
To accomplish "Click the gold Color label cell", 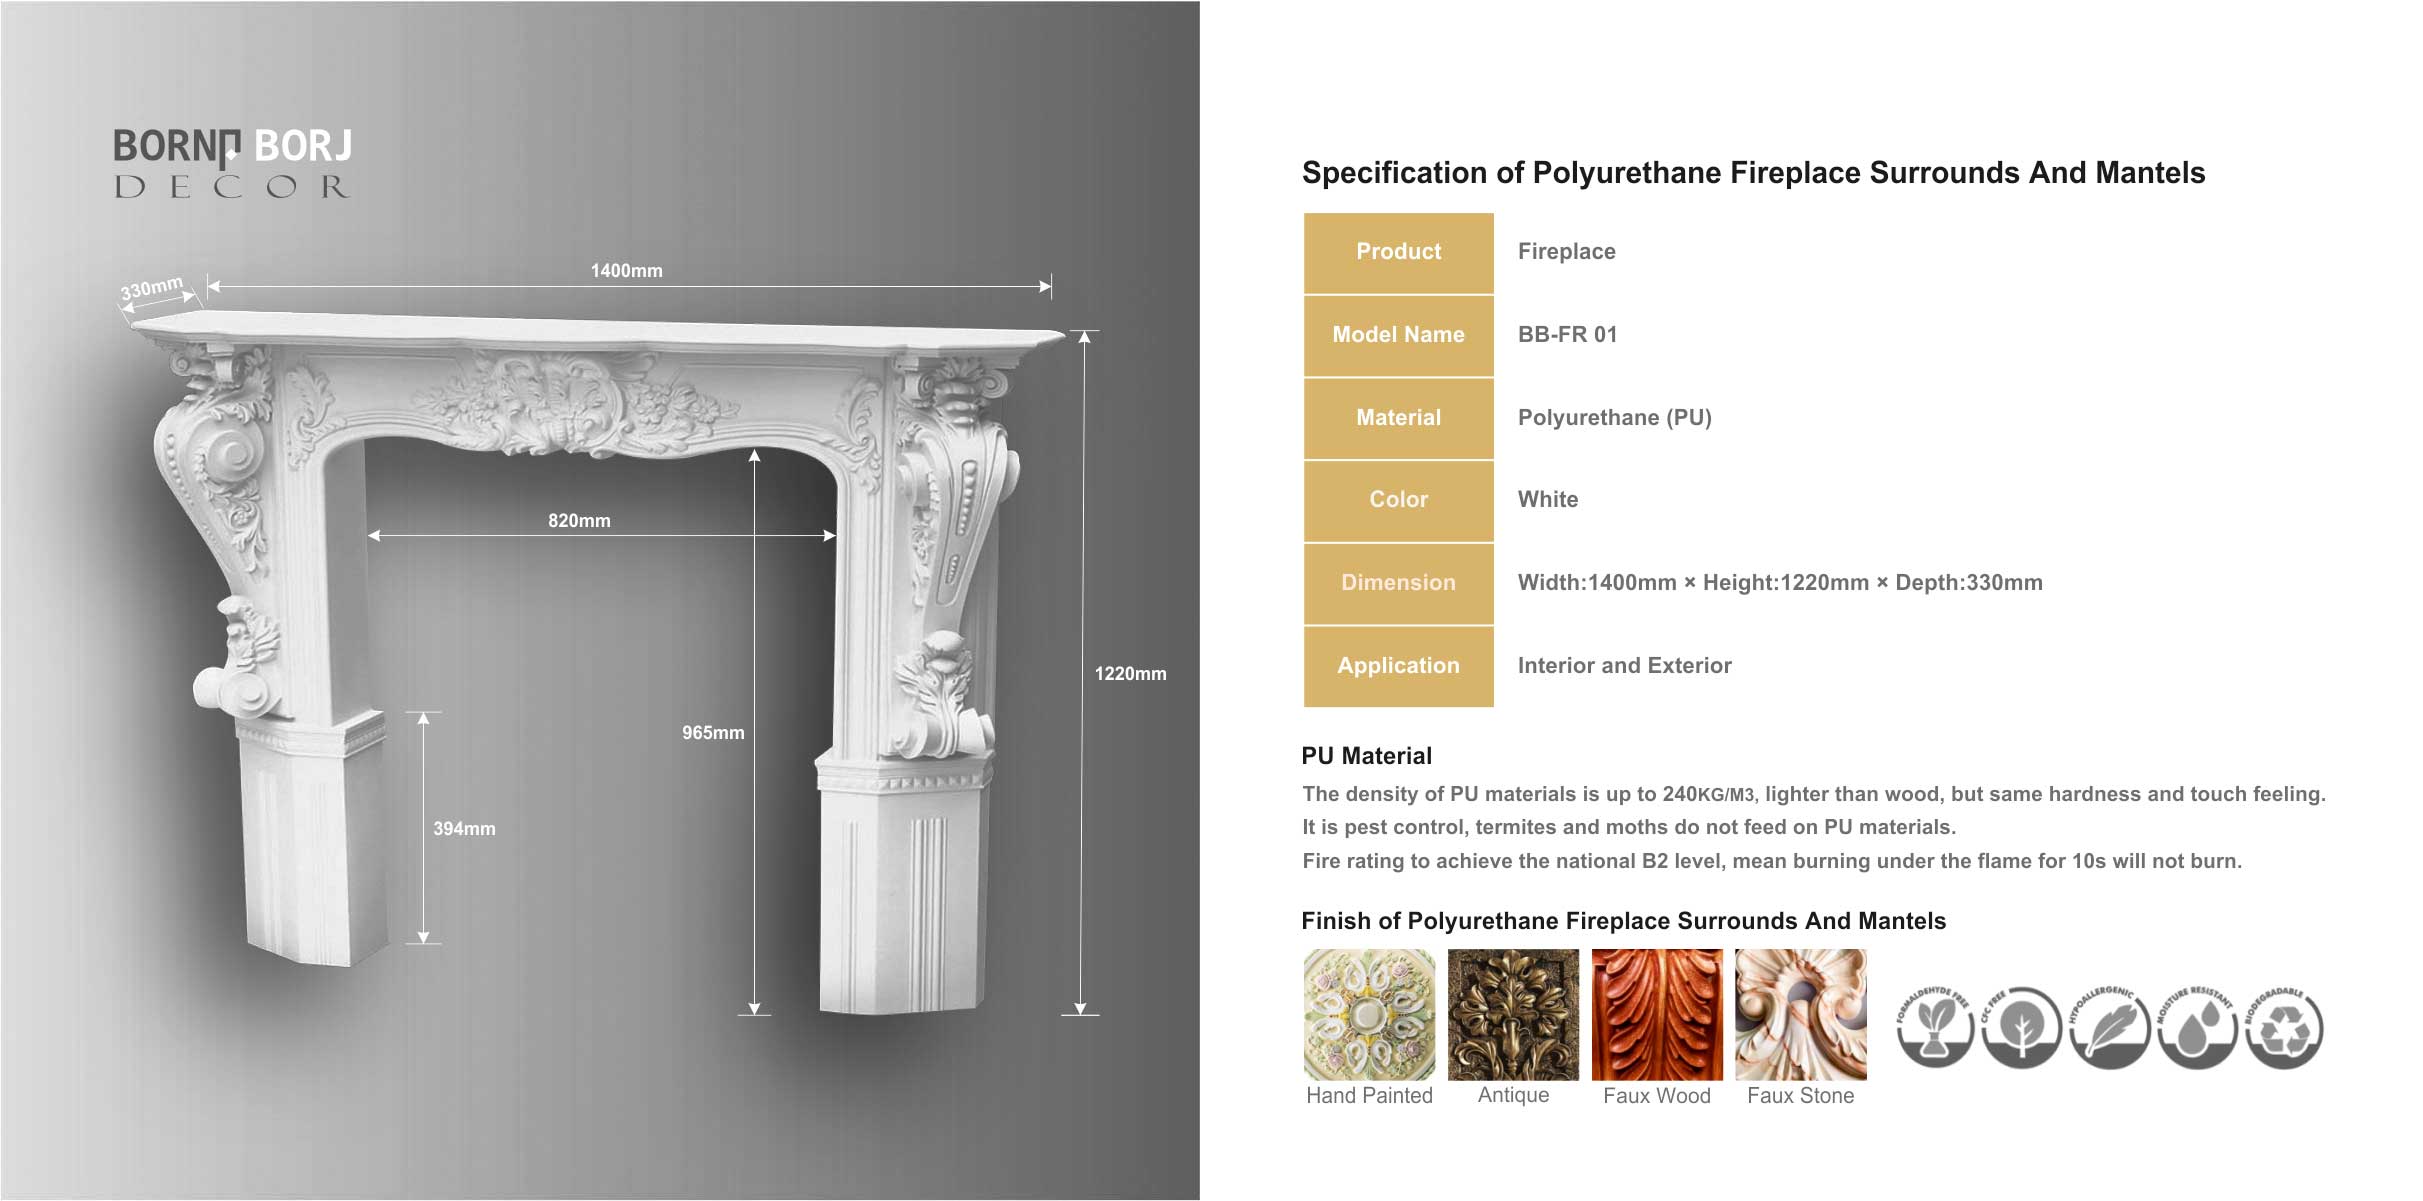I will click(1398, 500).
